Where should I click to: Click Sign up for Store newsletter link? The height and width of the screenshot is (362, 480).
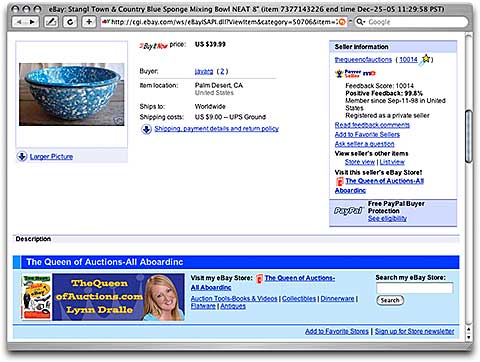point(414,331)
